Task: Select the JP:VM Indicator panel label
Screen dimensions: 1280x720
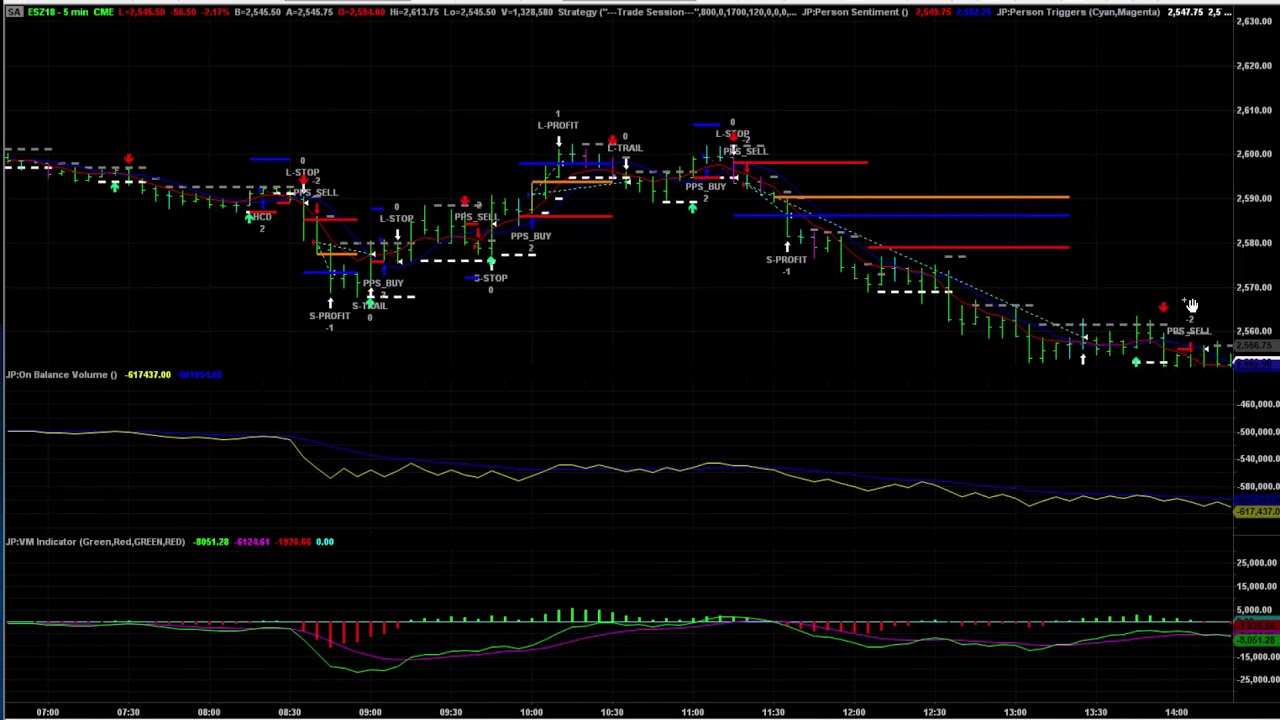Action: (x=95, y=542)
